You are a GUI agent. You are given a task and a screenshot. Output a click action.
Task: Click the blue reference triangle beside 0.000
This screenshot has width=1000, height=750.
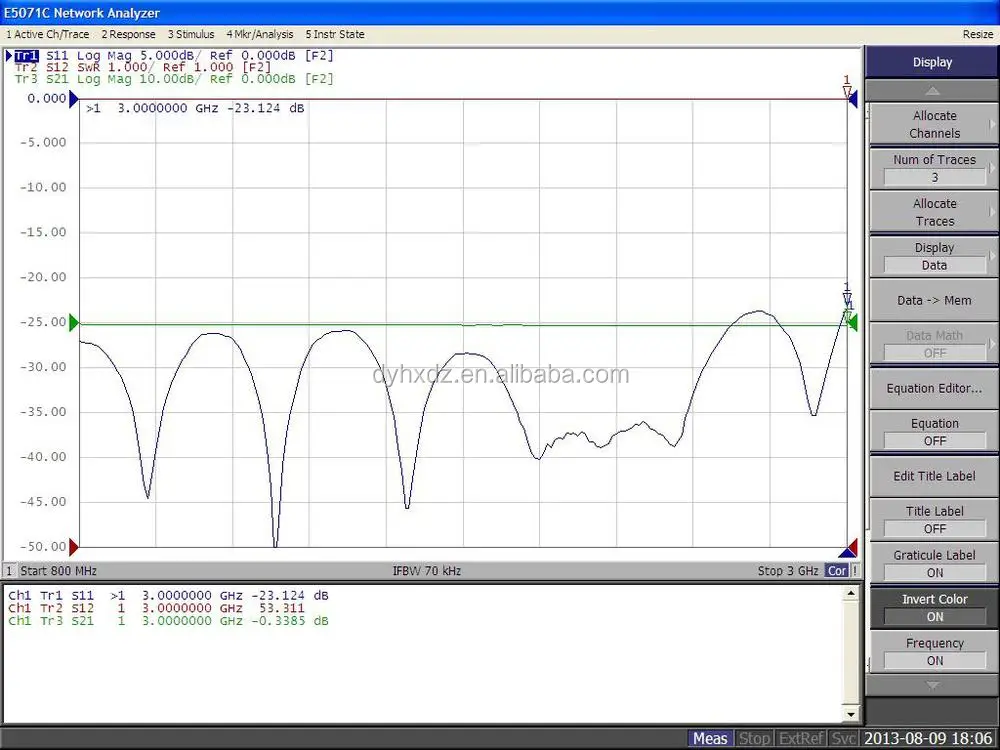pos(73,99)
